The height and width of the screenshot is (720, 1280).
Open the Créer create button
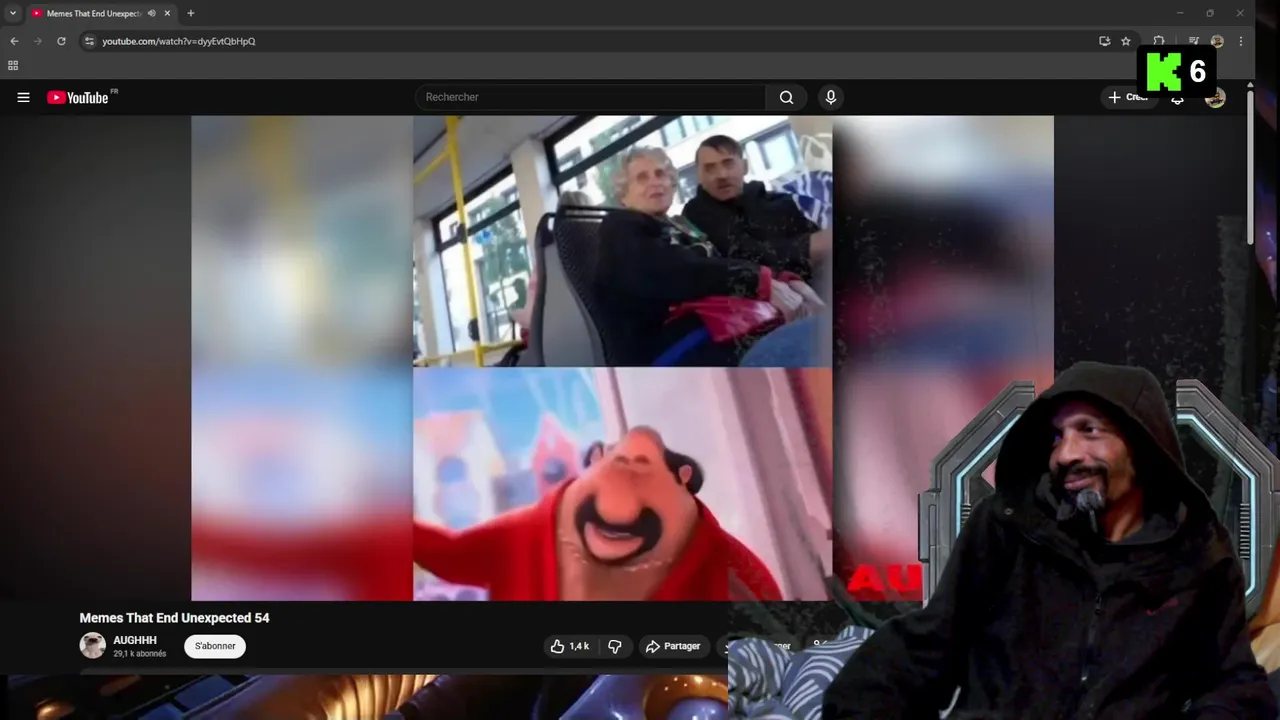tap(1128, 97)
